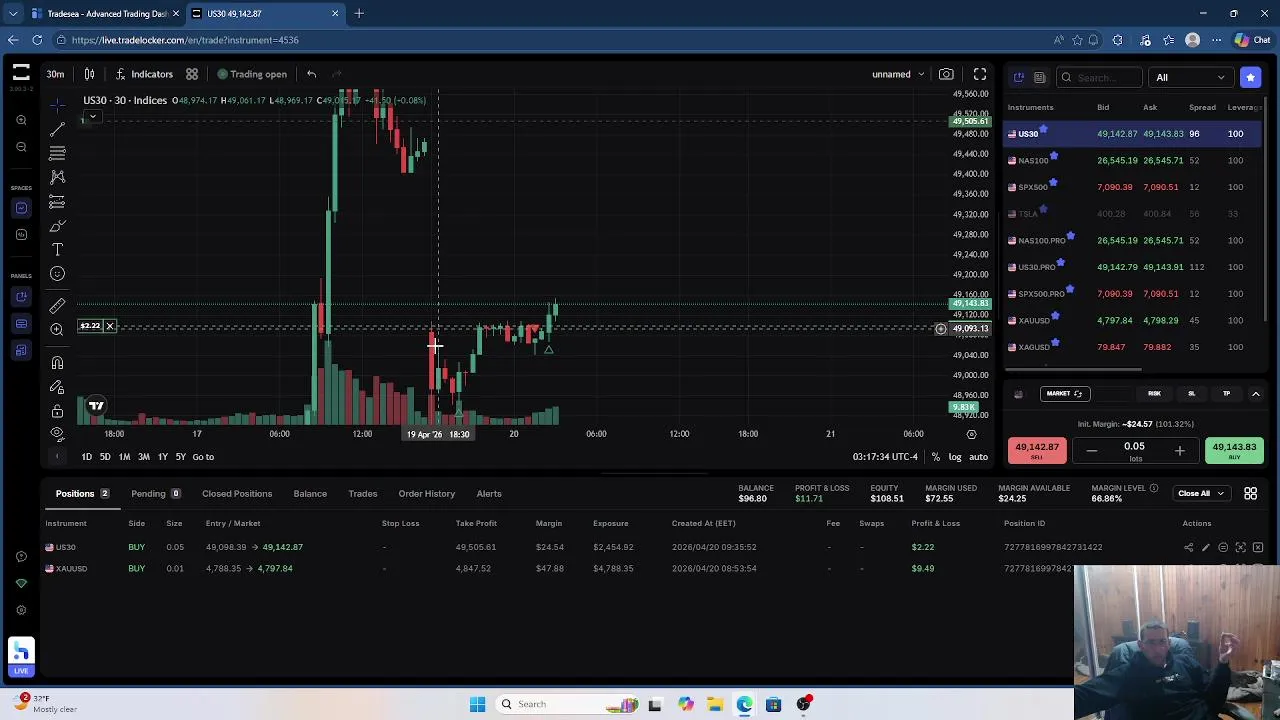Search instruments in the watchlist
1280x720 pixels.
coord(1100,77)
